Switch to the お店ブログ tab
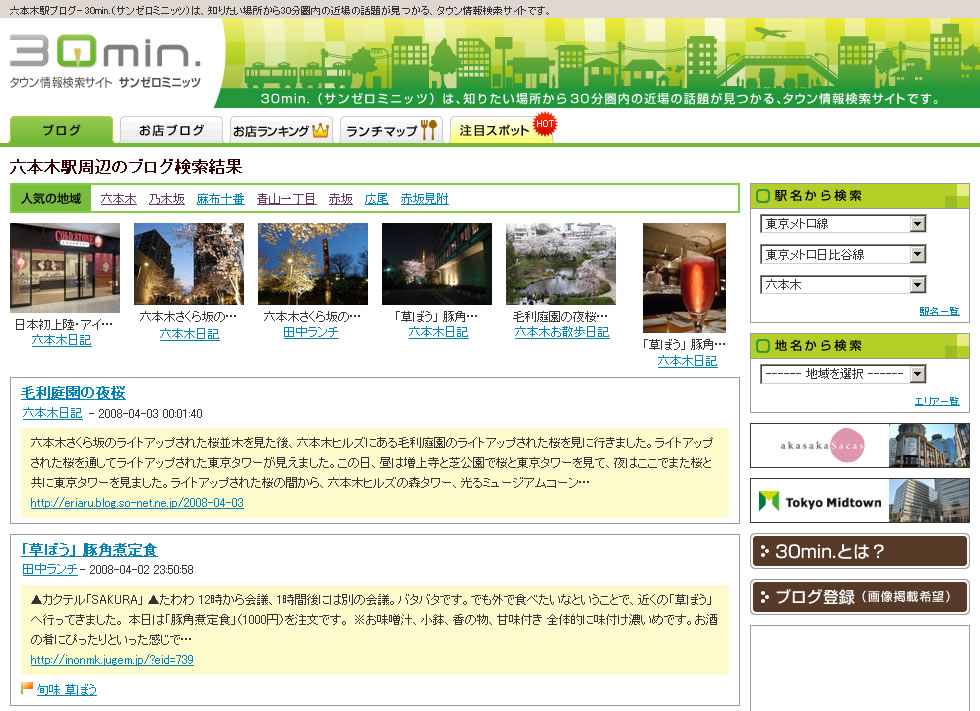The image size is (980, 711). [x=171, y=130]
